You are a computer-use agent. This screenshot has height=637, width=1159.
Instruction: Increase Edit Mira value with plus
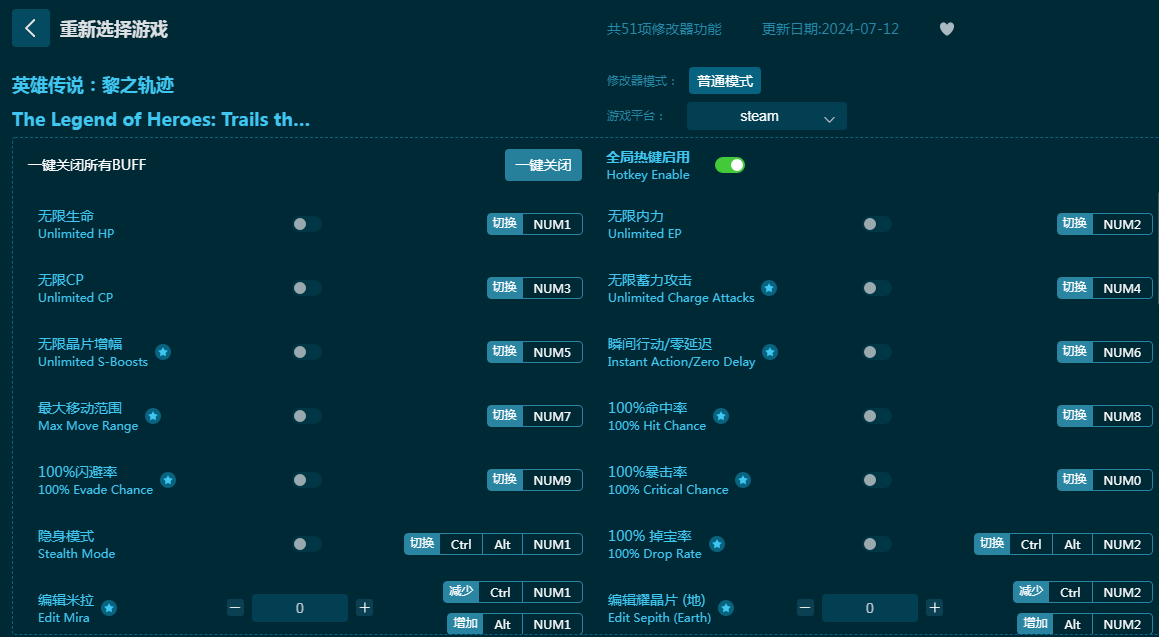364,608
